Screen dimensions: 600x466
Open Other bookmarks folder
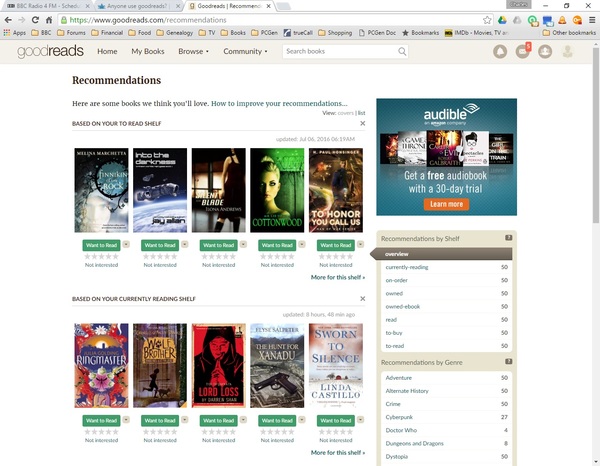[x=569, y=33]
